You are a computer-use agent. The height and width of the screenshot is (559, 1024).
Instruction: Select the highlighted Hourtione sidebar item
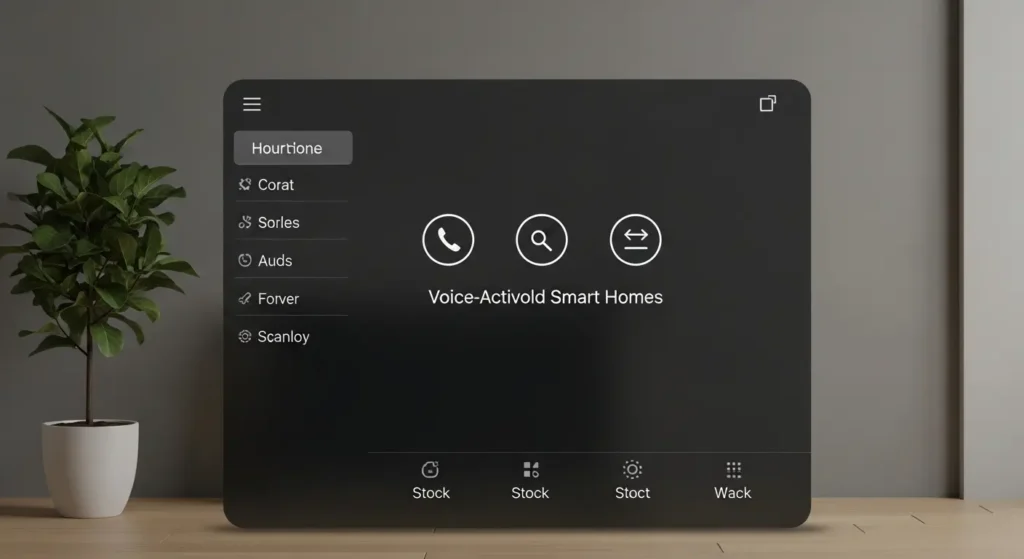tap(292, 148)
